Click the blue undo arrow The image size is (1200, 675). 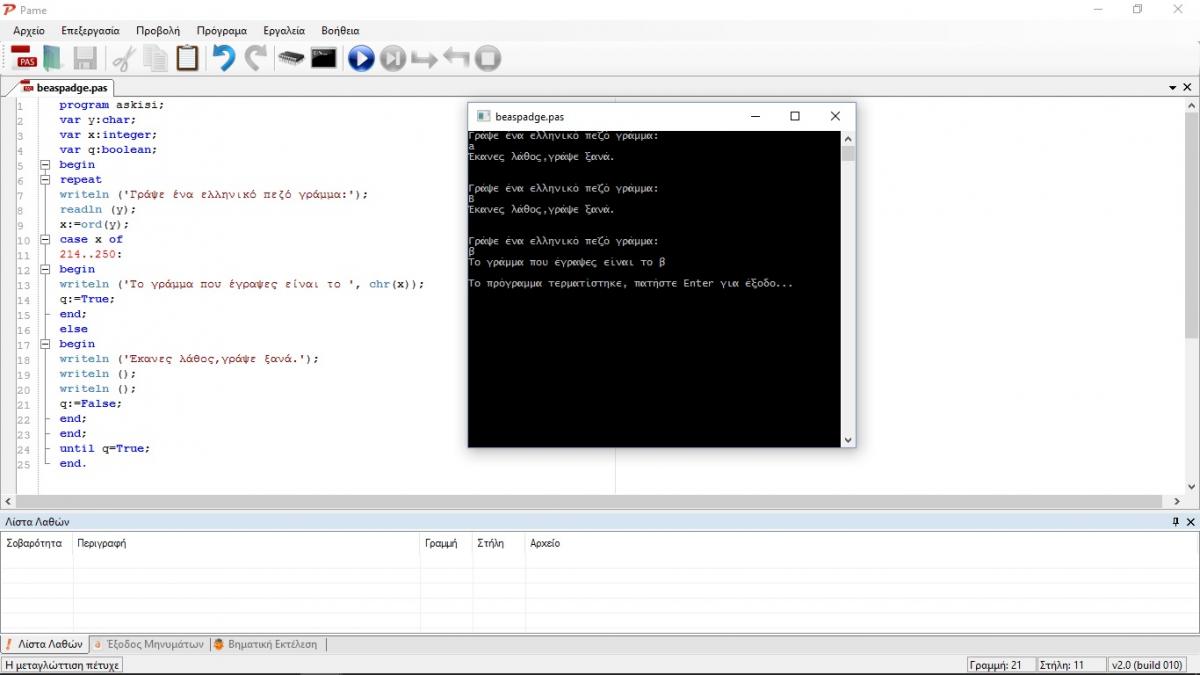(x=224, y=58)
